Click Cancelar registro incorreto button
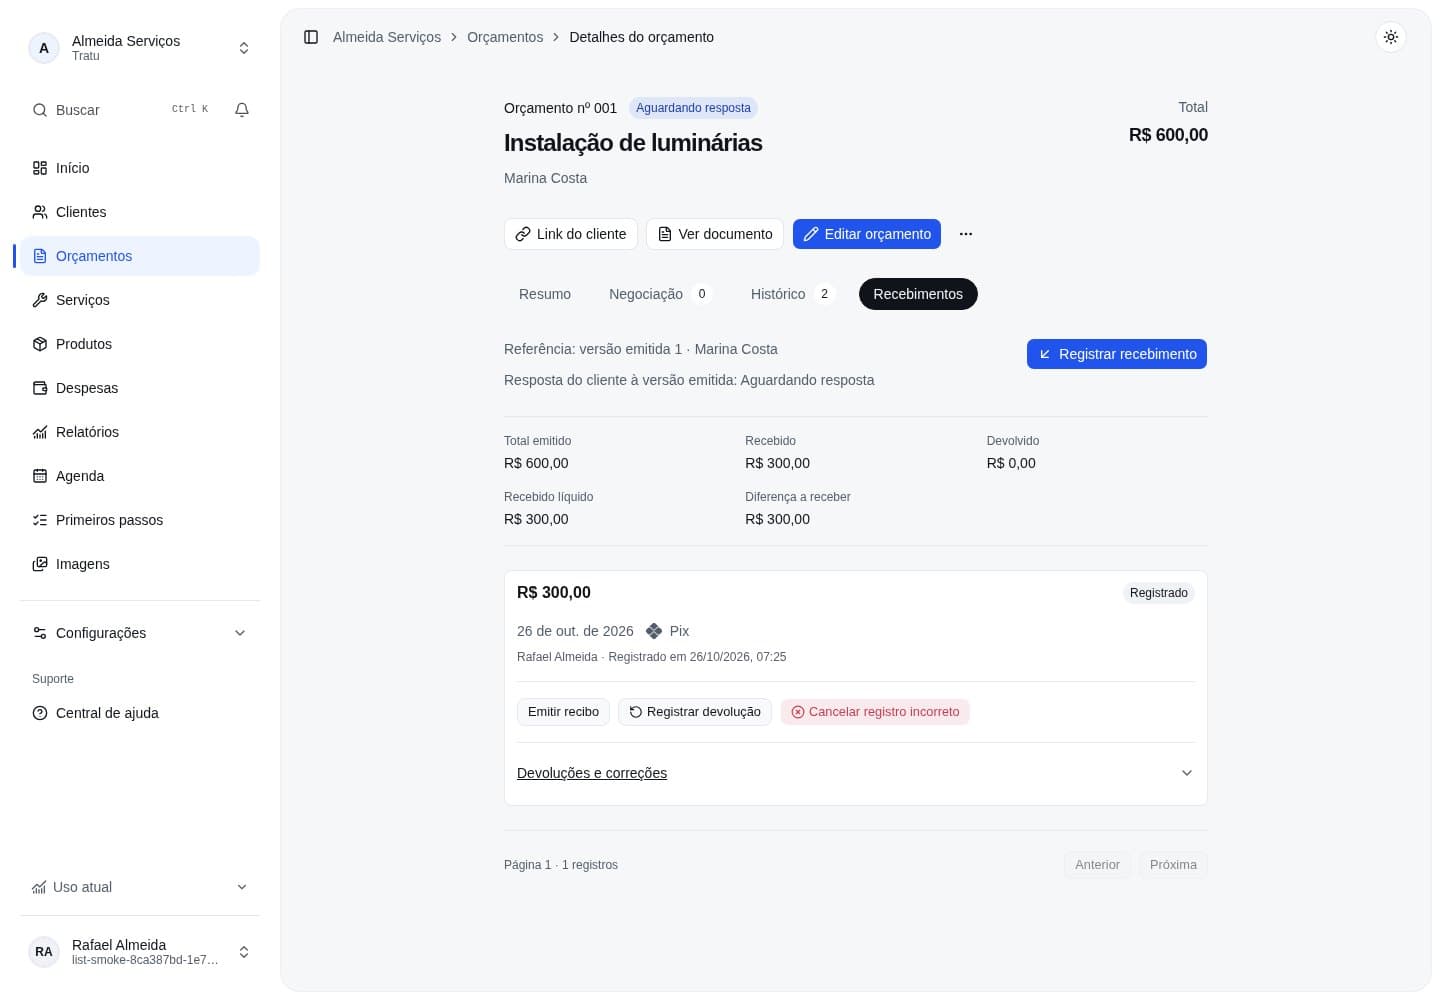This screenshot has height=1000, width=1440. 875,712
